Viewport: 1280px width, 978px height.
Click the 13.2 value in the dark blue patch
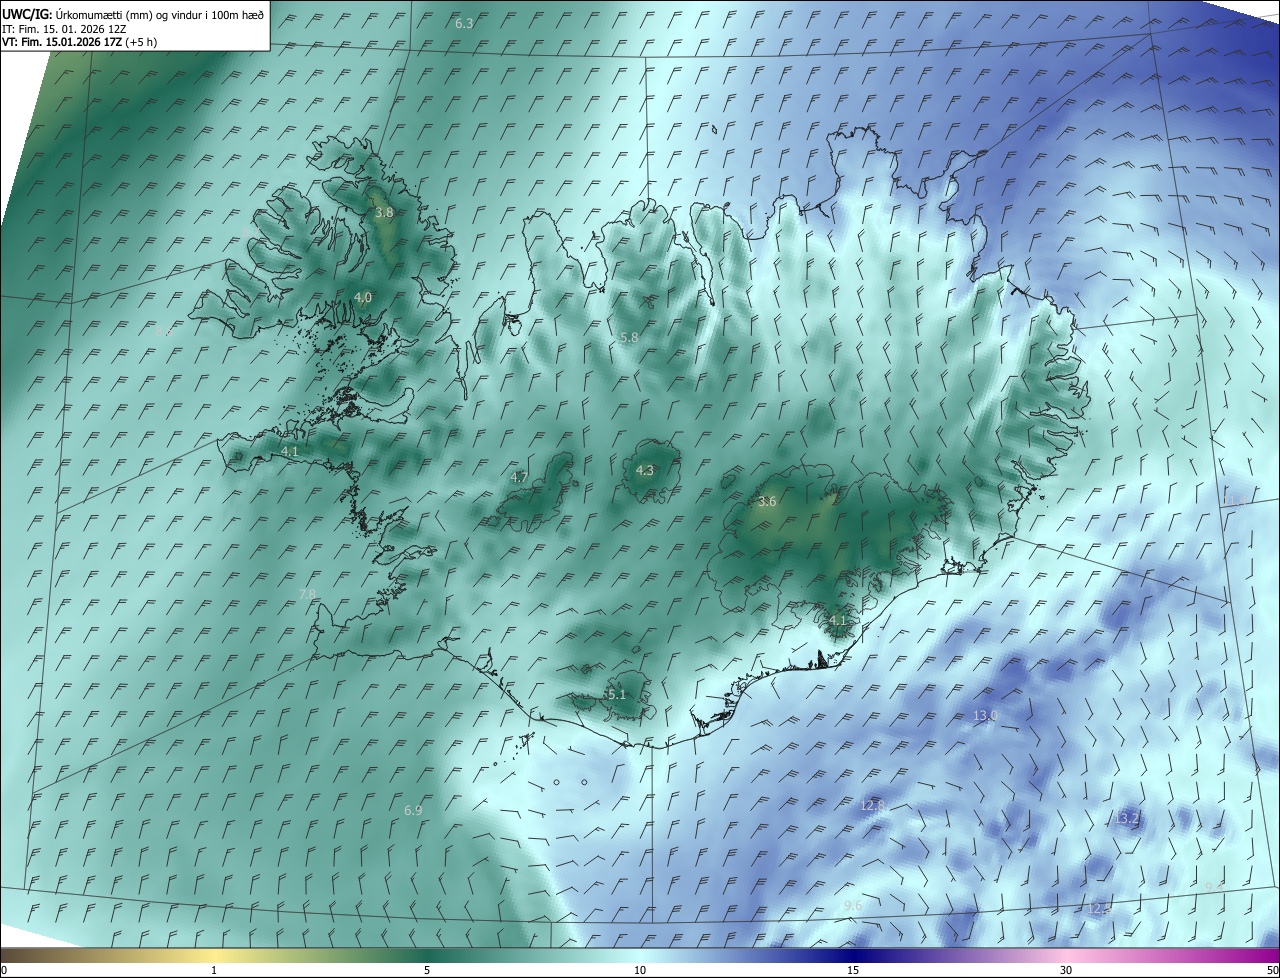click(x=1127, y=818)
